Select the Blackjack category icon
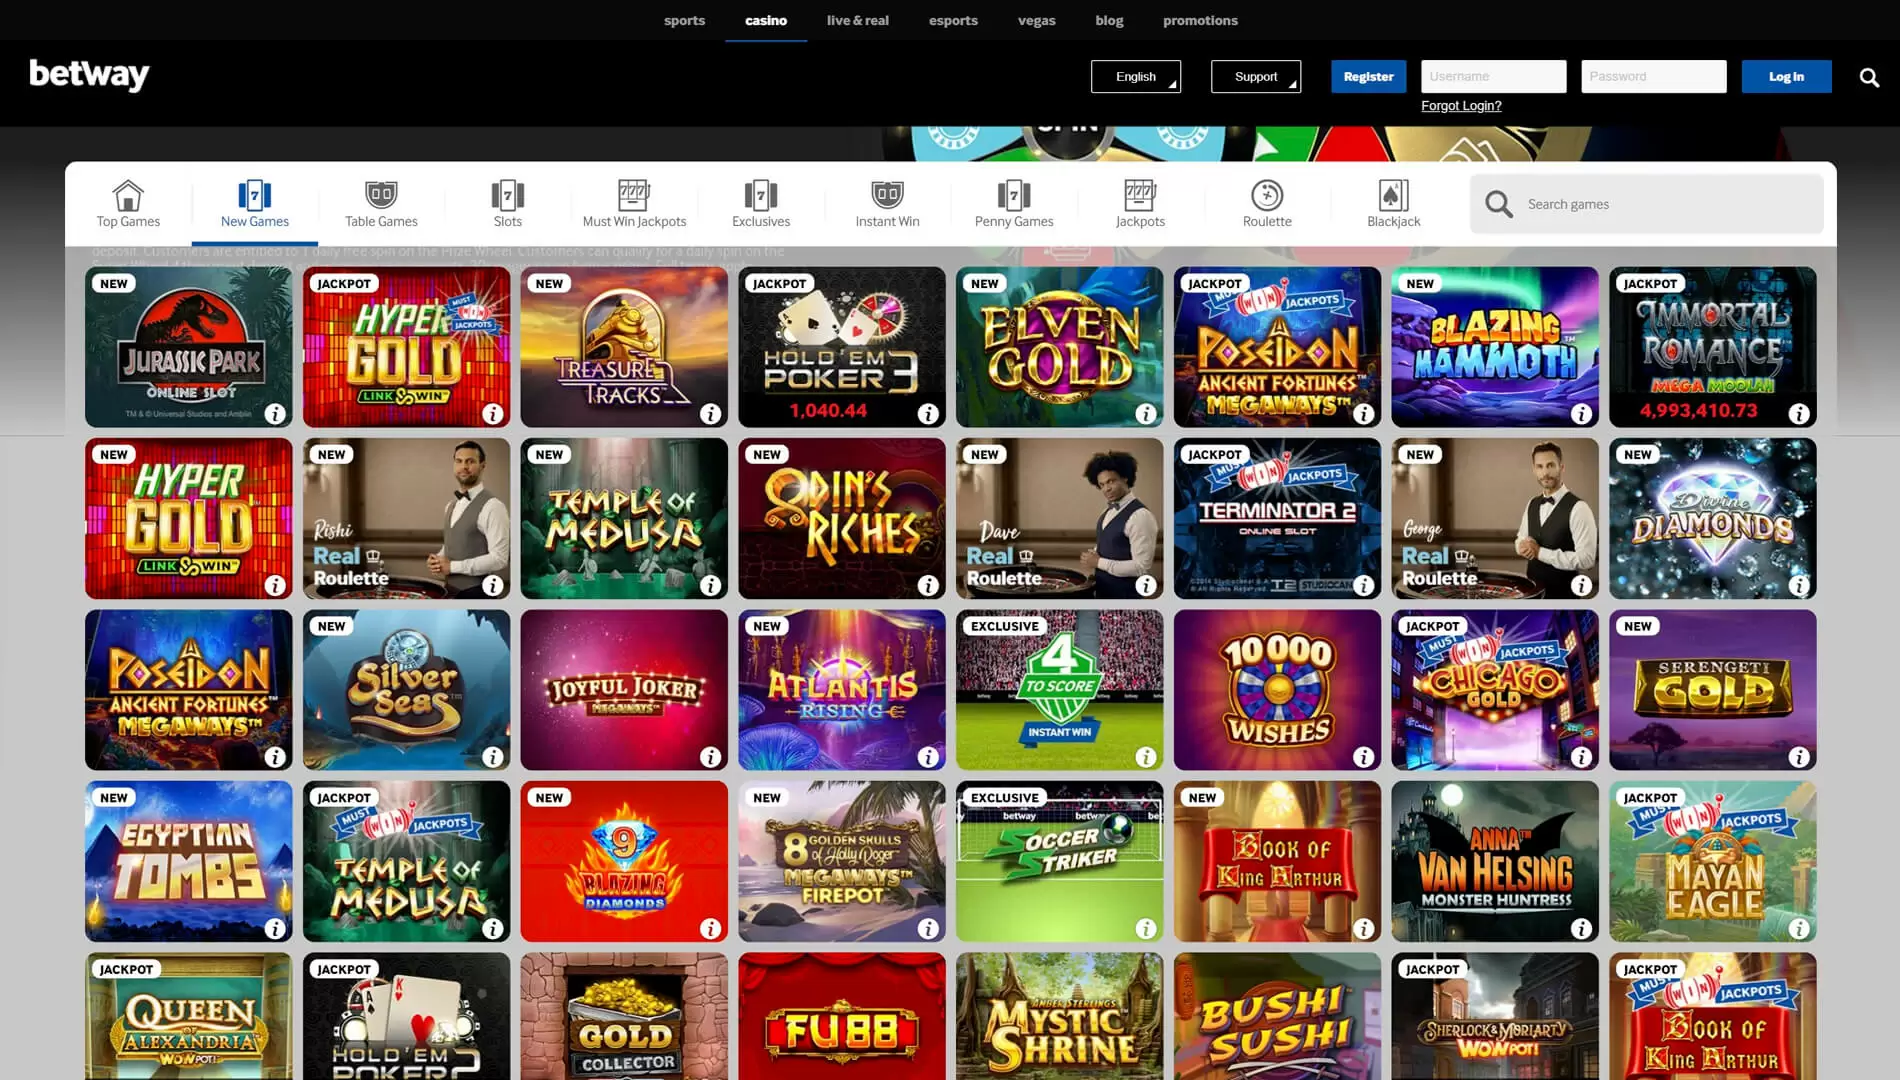The image size is (1900, 1080). pos(1393,204)
